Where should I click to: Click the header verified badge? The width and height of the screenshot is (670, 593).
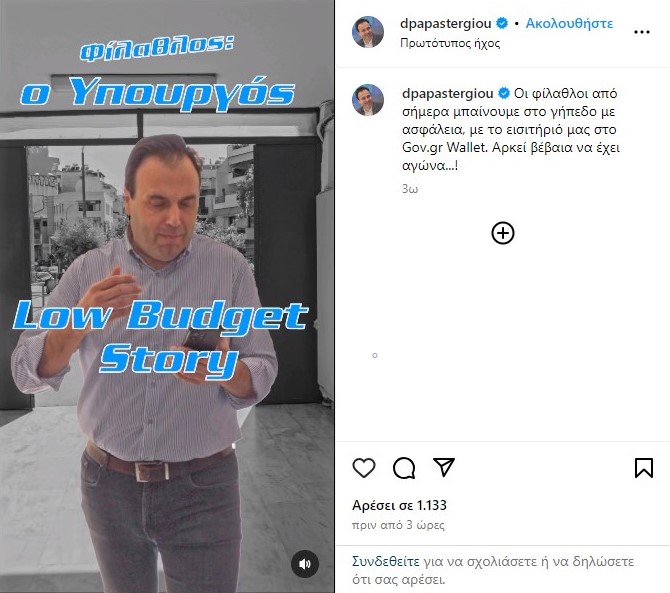click(502, 23)
